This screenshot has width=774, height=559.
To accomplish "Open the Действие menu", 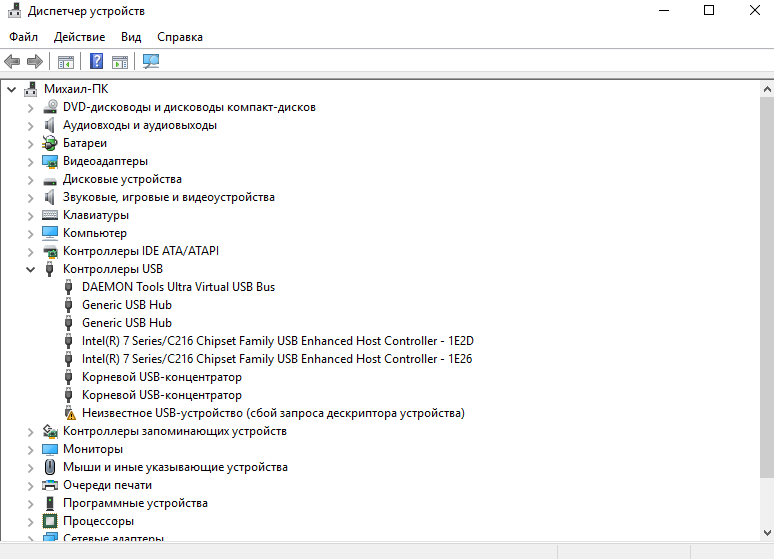I will [x=79, y=37].
